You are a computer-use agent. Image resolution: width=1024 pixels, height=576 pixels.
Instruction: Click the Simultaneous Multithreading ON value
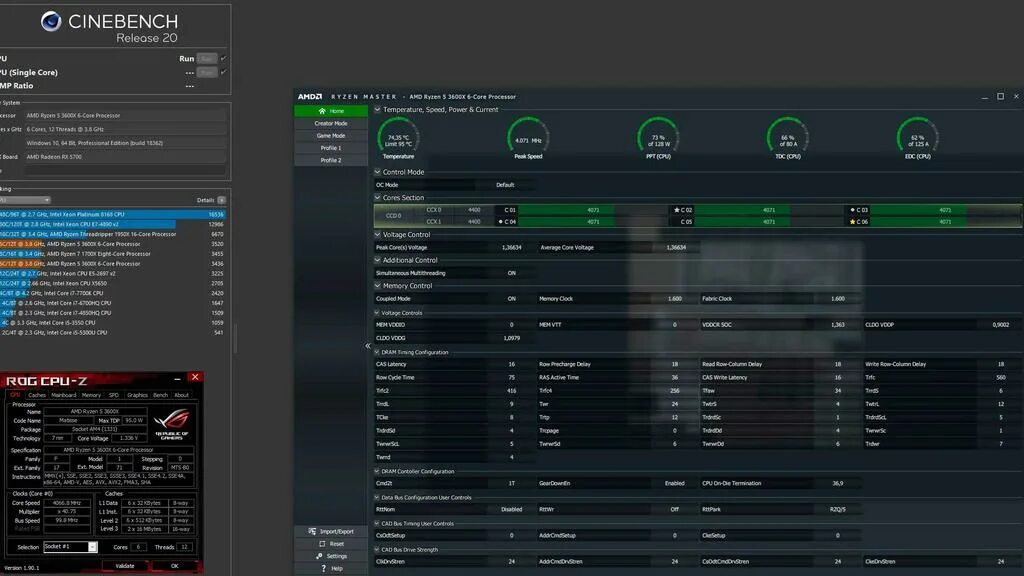pyautogui.click(x=511, y=274)
